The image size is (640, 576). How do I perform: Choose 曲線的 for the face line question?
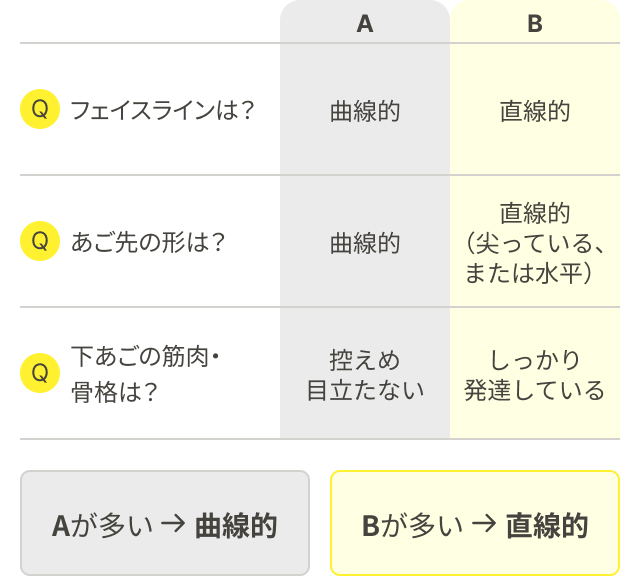[365, 111]
